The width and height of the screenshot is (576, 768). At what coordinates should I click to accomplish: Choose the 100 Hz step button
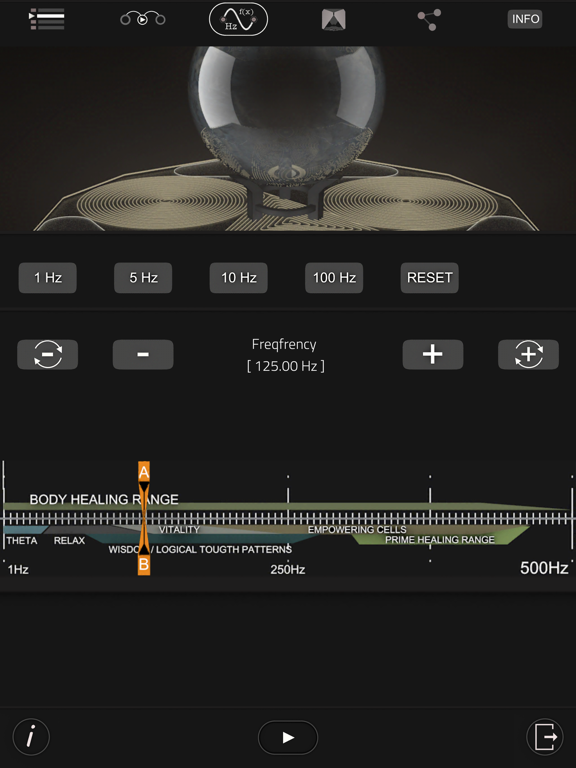[x=334, y=278]
